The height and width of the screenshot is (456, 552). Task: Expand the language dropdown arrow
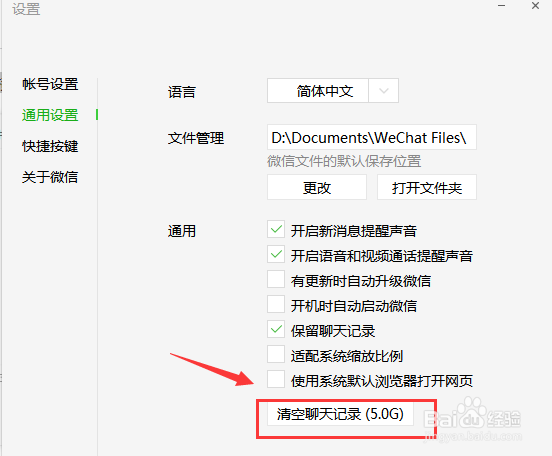pos(384,91)
